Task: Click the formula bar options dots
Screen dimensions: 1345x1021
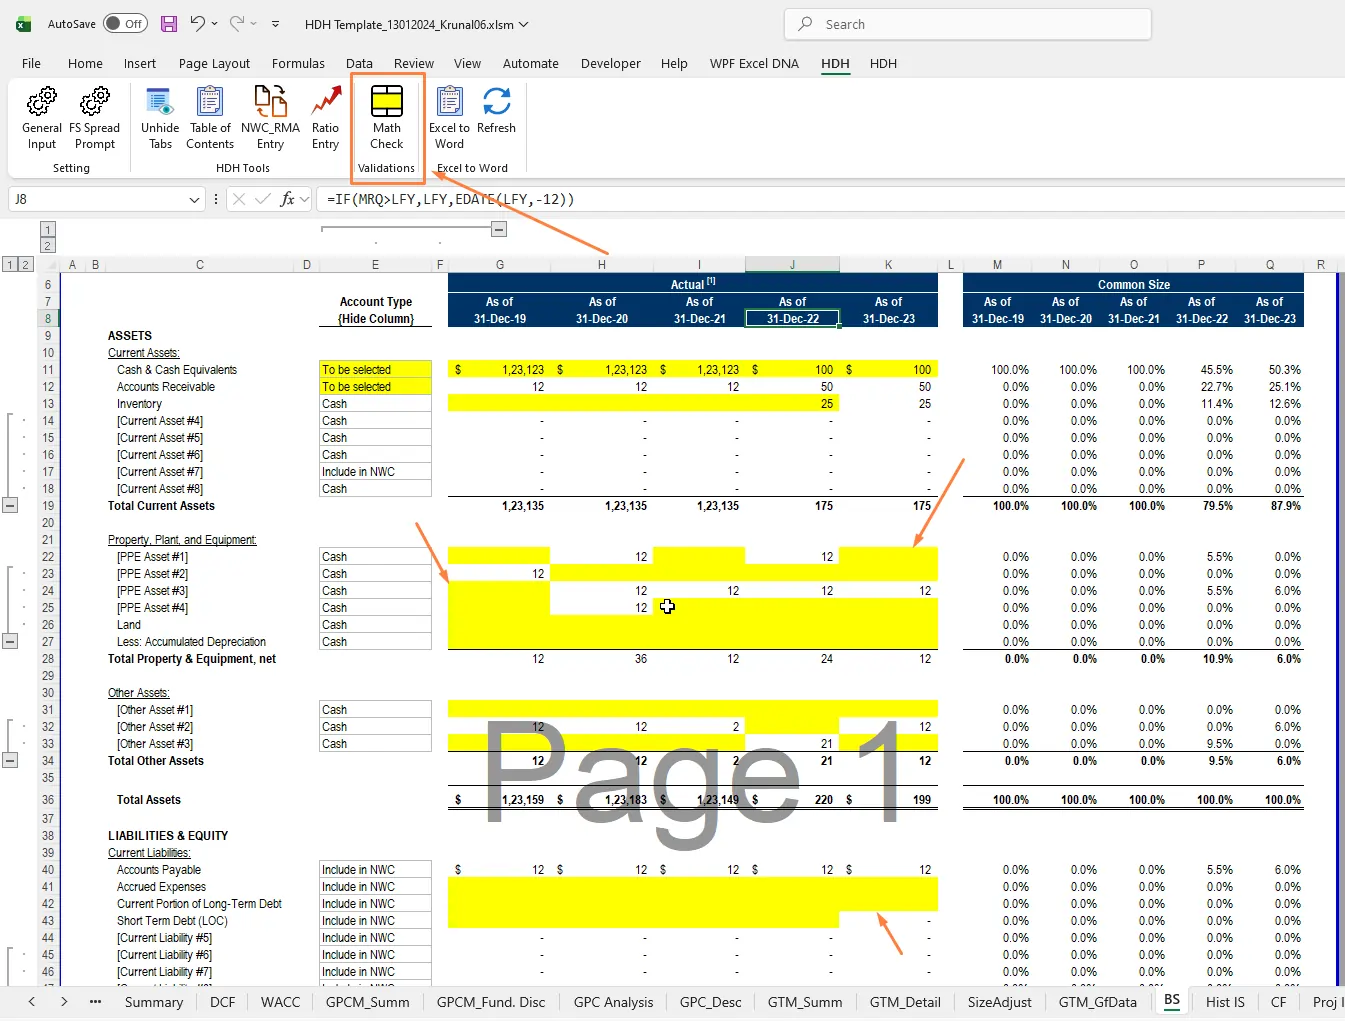Action: 216,199
